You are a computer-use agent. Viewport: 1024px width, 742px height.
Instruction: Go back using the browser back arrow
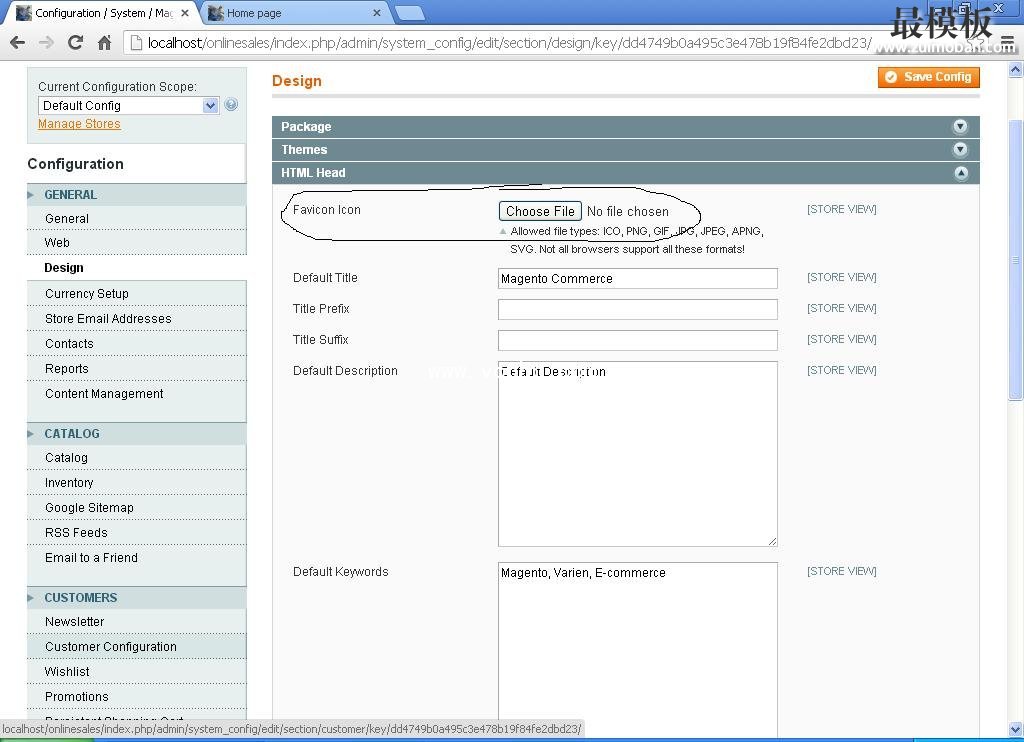click(18, 43)
